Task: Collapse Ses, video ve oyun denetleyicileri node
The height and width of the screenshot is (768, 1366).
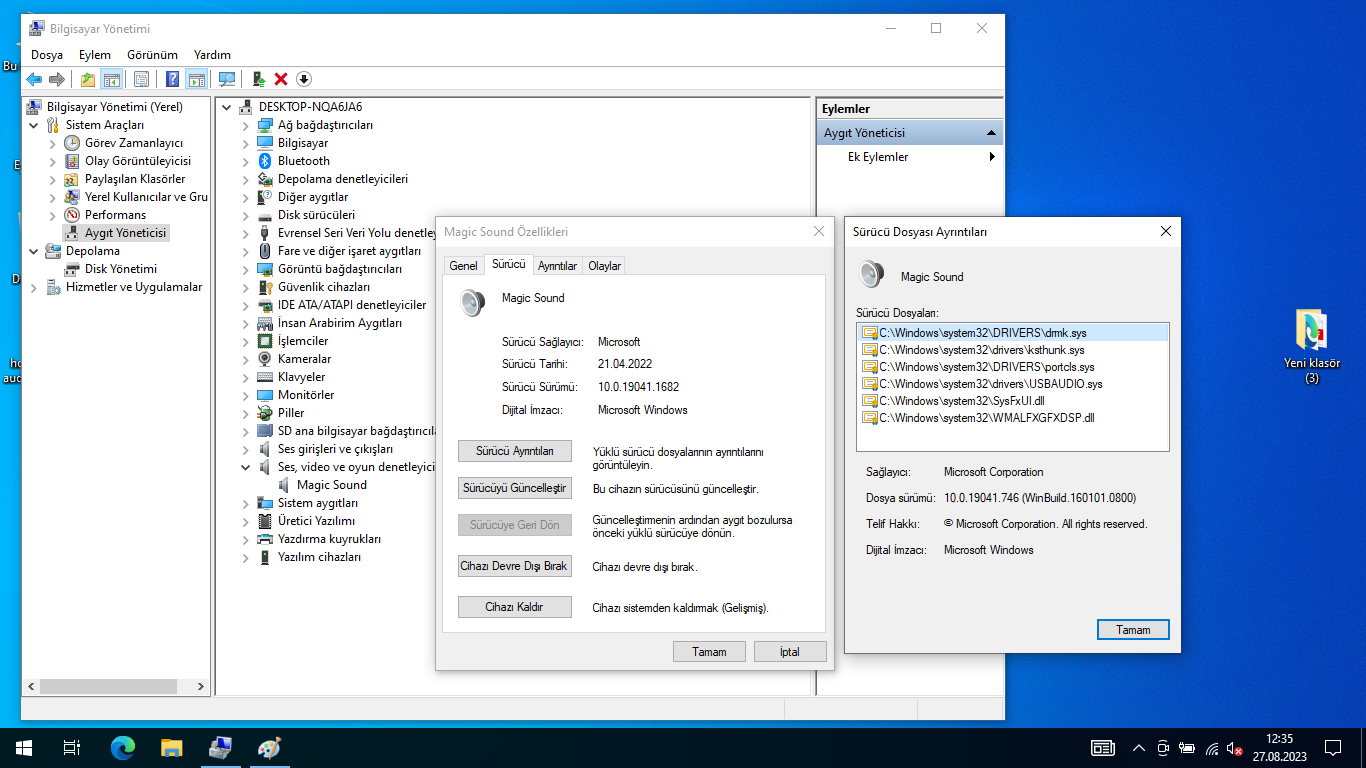Action: tap(246, 467)
